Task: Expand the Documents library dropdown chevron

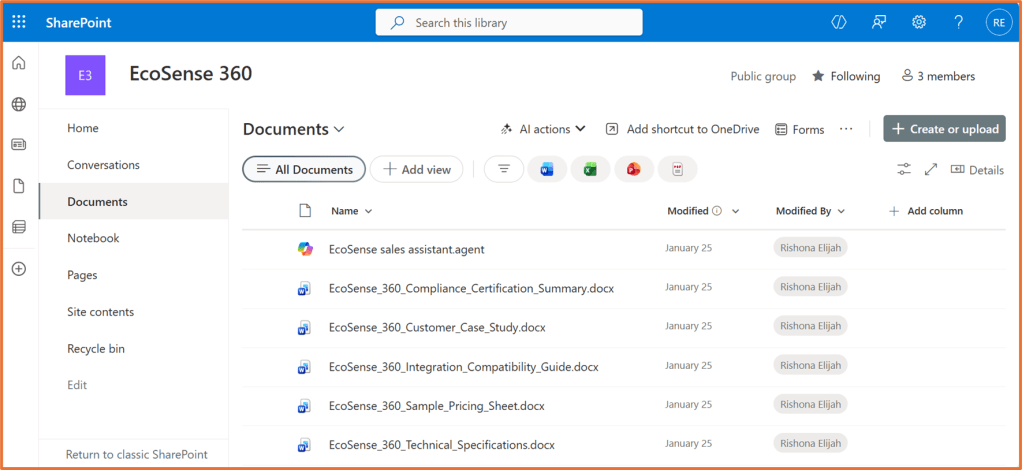Action: tap(339, 130)
